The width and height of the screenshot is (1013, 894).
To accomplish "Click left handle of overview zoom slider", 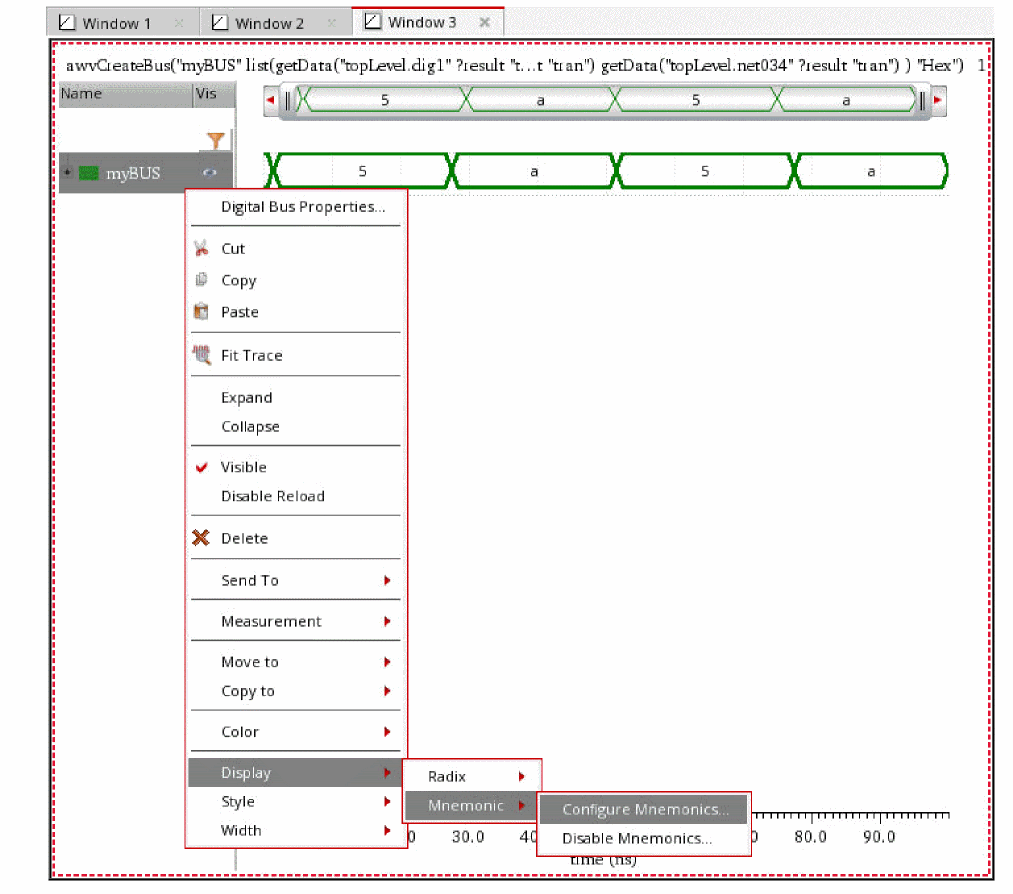I will (x=288, y=101).
